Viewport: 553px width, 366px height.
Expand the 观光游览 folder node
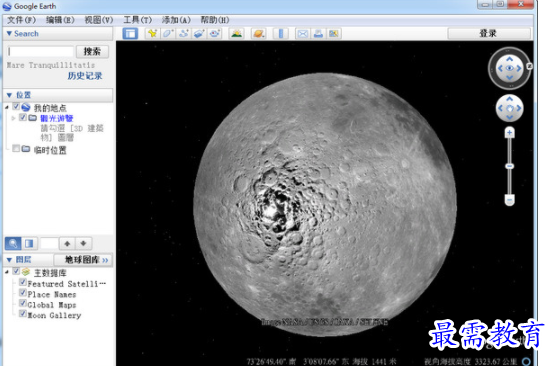[x=14, y=118]
